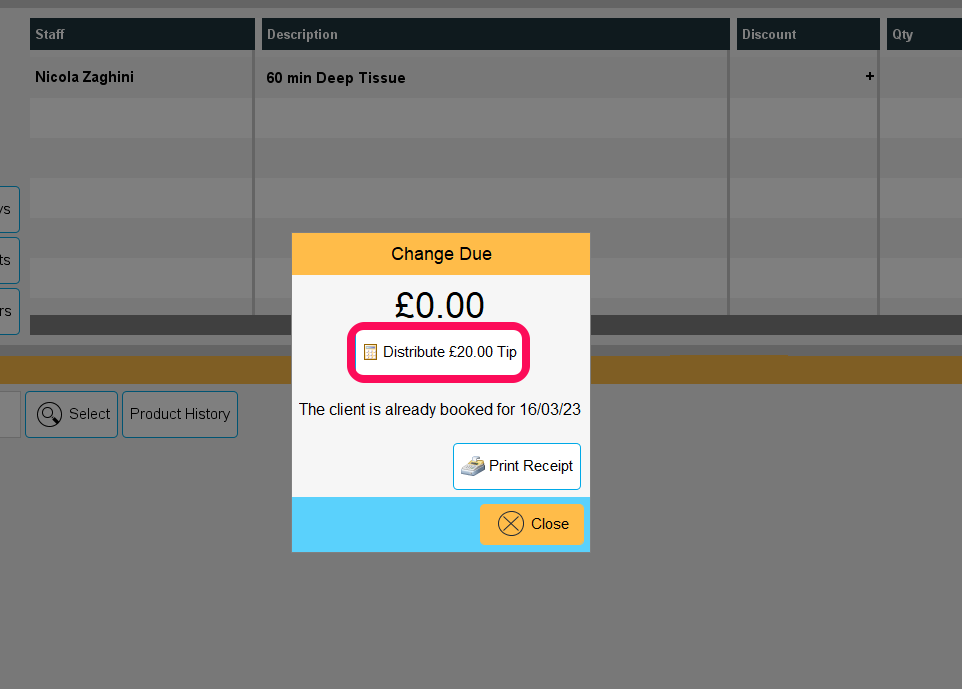This screenshot has height=689, width=962.
Task: Click the cash register icon on Print Receipt
Action: (473, 466)
